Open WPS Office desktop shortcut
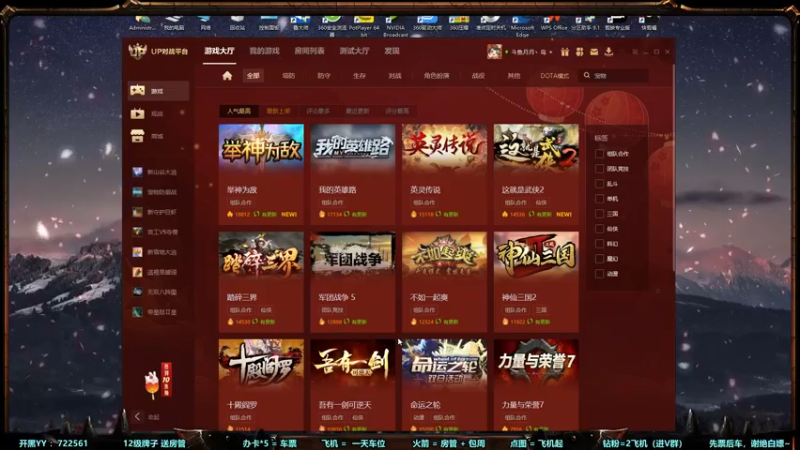This screenshot has width=800, height=450. [554, 24]
